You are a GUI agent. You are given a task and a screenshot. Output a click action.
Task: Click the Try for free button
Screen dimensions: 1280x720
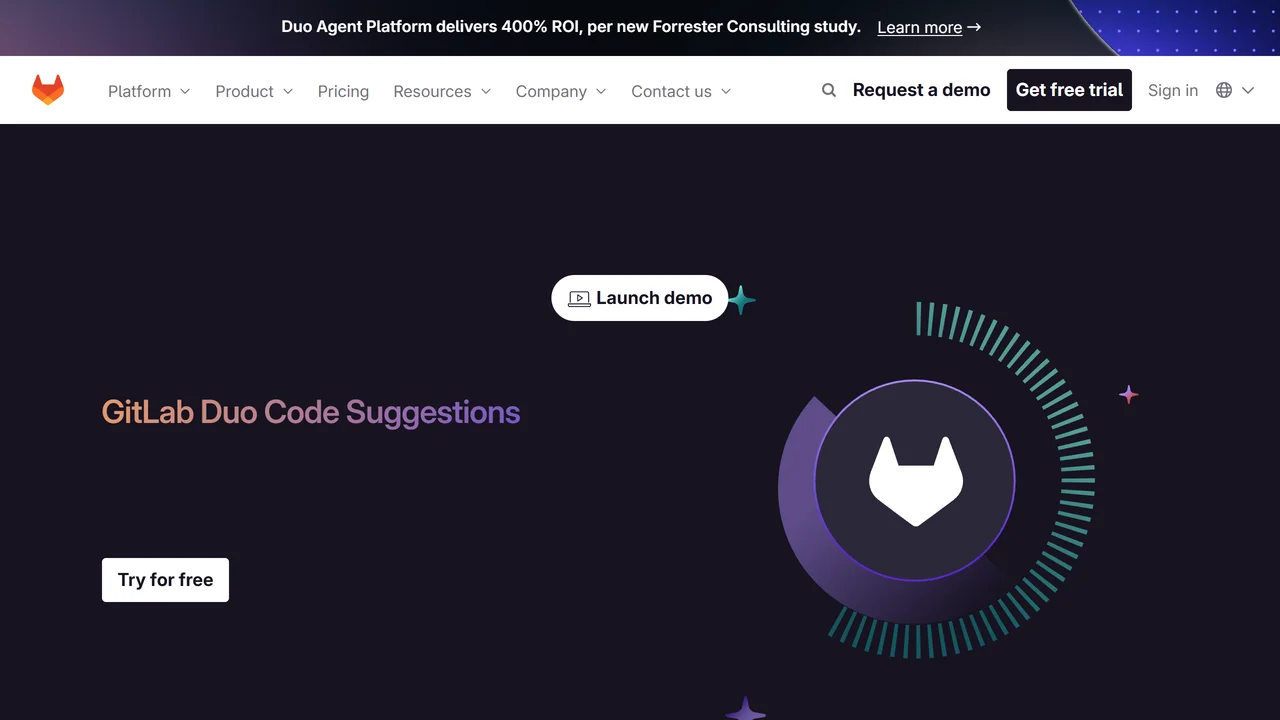[x=165, y=580]
